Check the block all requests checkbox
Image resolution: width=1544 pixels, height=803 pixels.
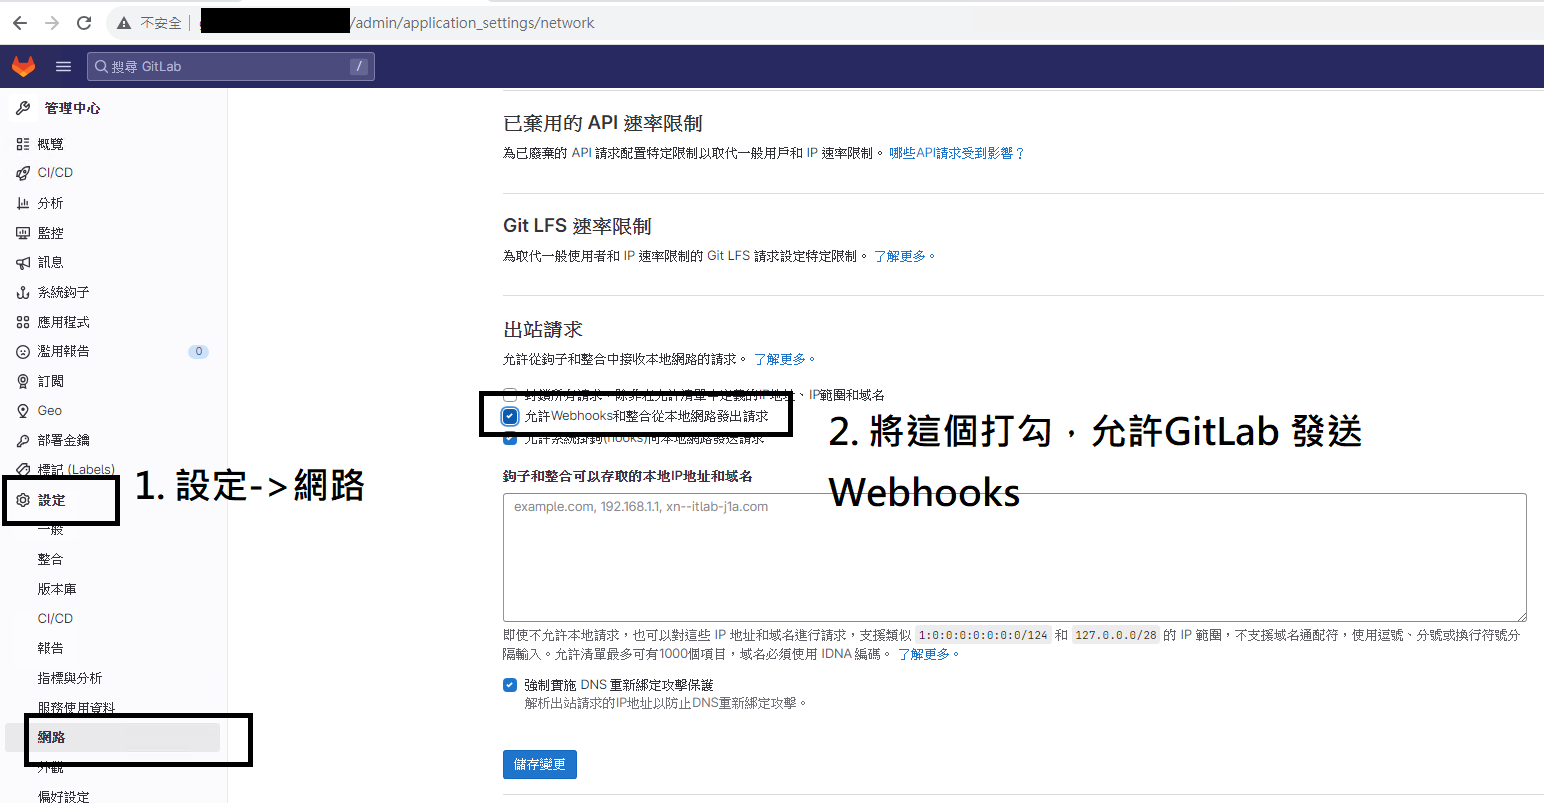coord(510,395)
